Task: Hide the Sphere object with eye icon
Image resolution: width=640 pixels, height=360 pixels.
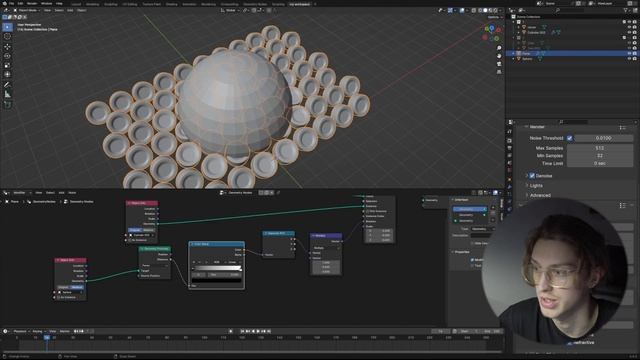Action: click(629, 59)
